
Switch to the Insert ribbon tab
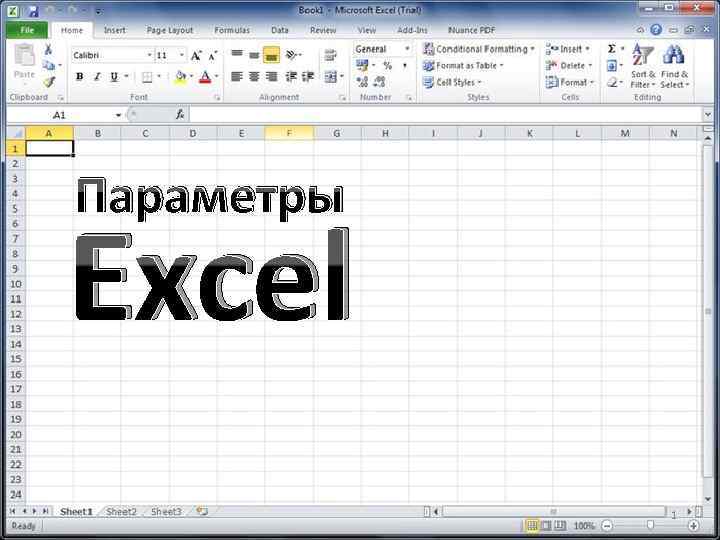(114, 30)
